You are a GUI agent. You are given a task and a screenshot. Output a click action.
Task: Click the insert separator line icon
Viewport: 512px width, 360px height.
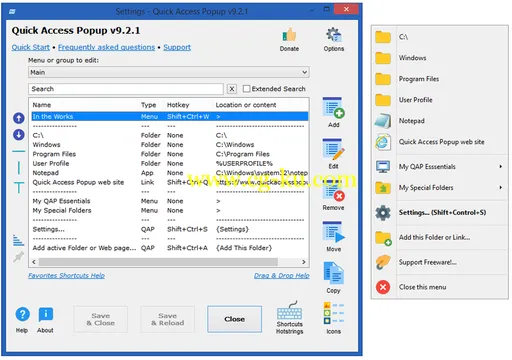pos(19,151)
